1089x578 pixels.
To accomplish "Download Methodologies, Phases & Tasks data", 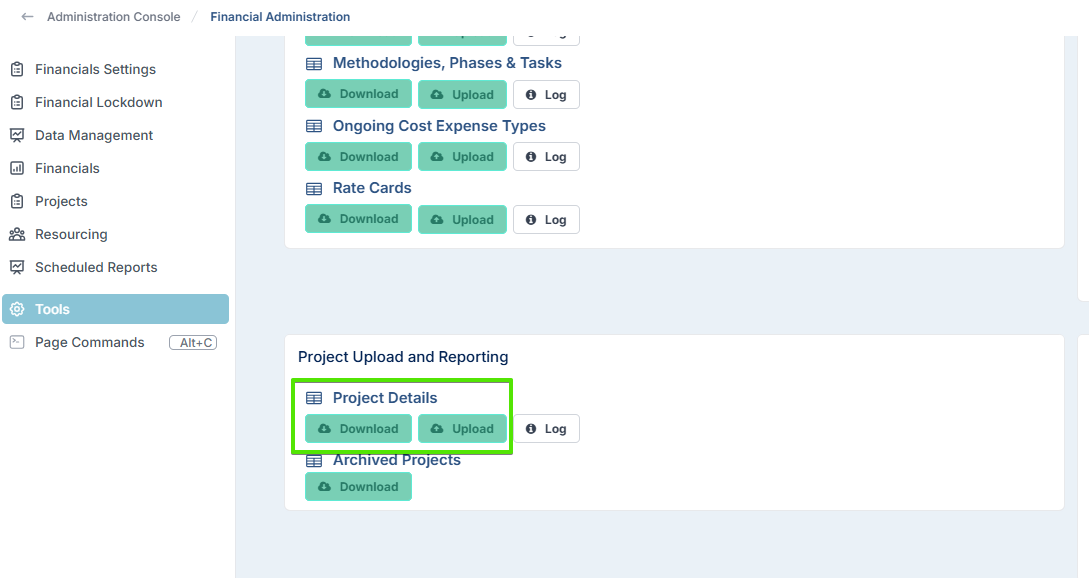I will pyautogui.click(x=358, y=94).
